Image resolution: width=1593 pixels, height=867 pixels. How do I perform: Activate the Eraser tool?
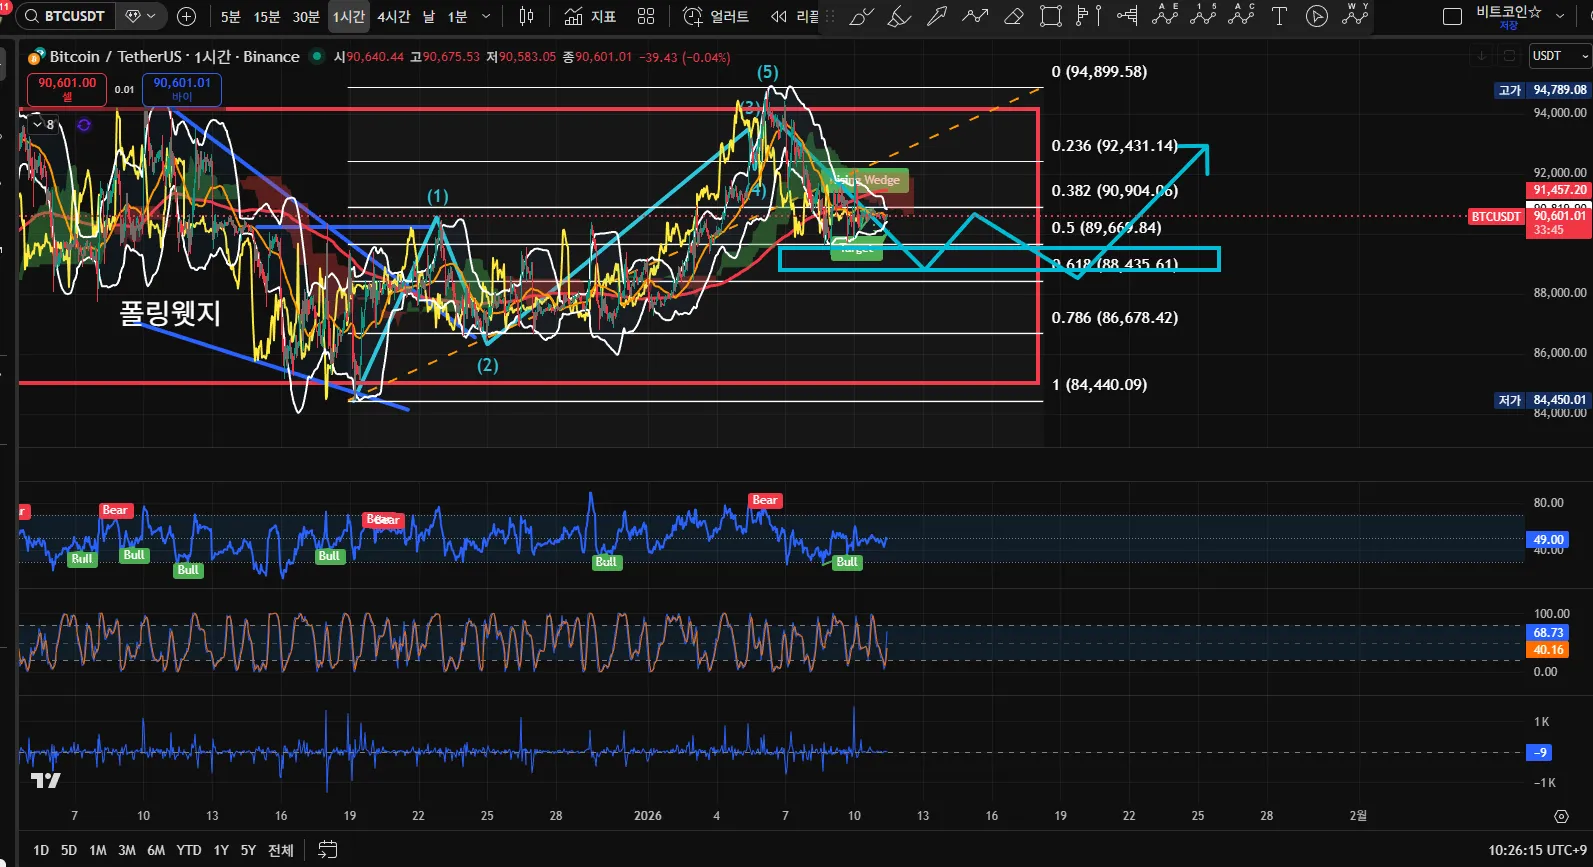coord(1013,17)
